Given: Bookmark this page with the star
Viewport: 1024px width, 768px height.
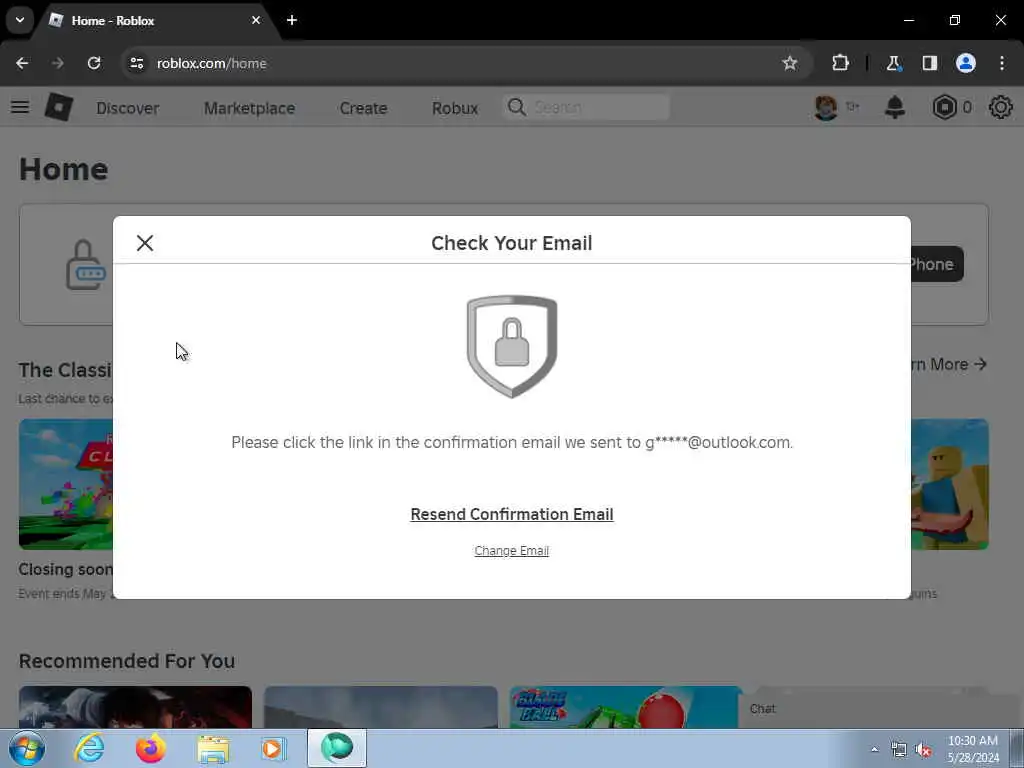Looking at the screenshot, I should pos(790,63).
